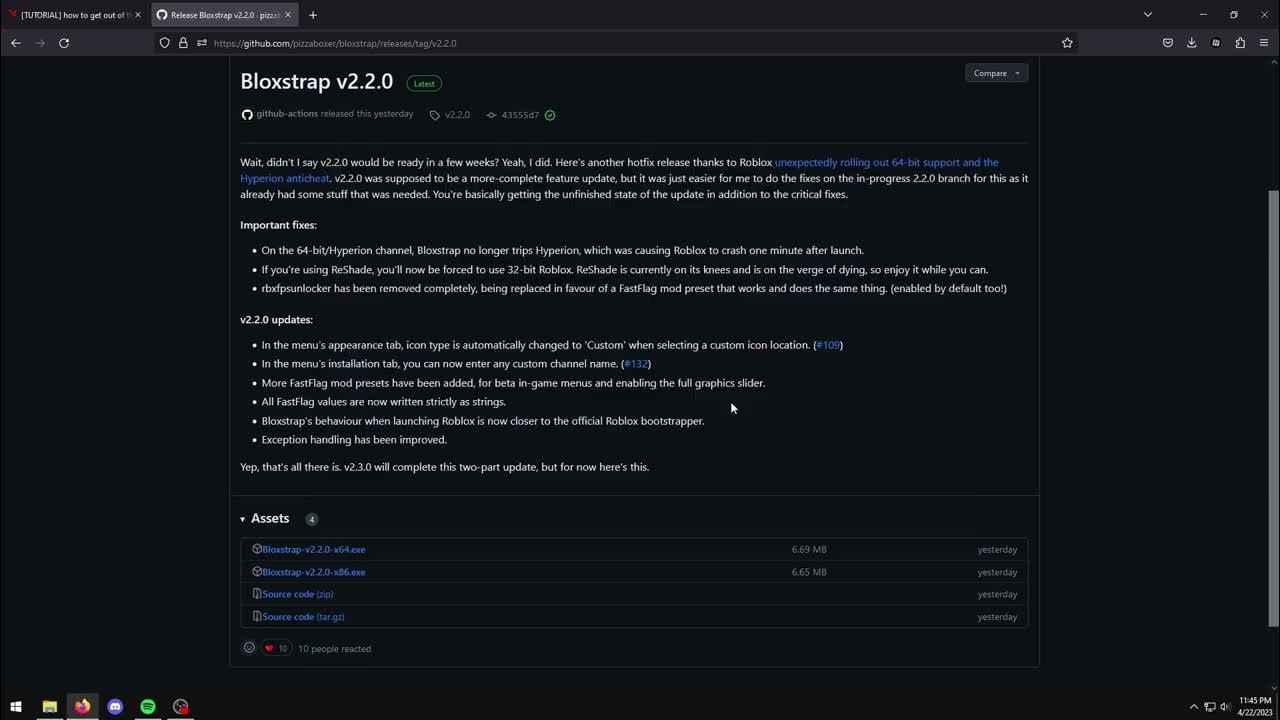Click the Assets count badge showing 4
This screenshot has height=720, width=1280.
click(311, 519)
